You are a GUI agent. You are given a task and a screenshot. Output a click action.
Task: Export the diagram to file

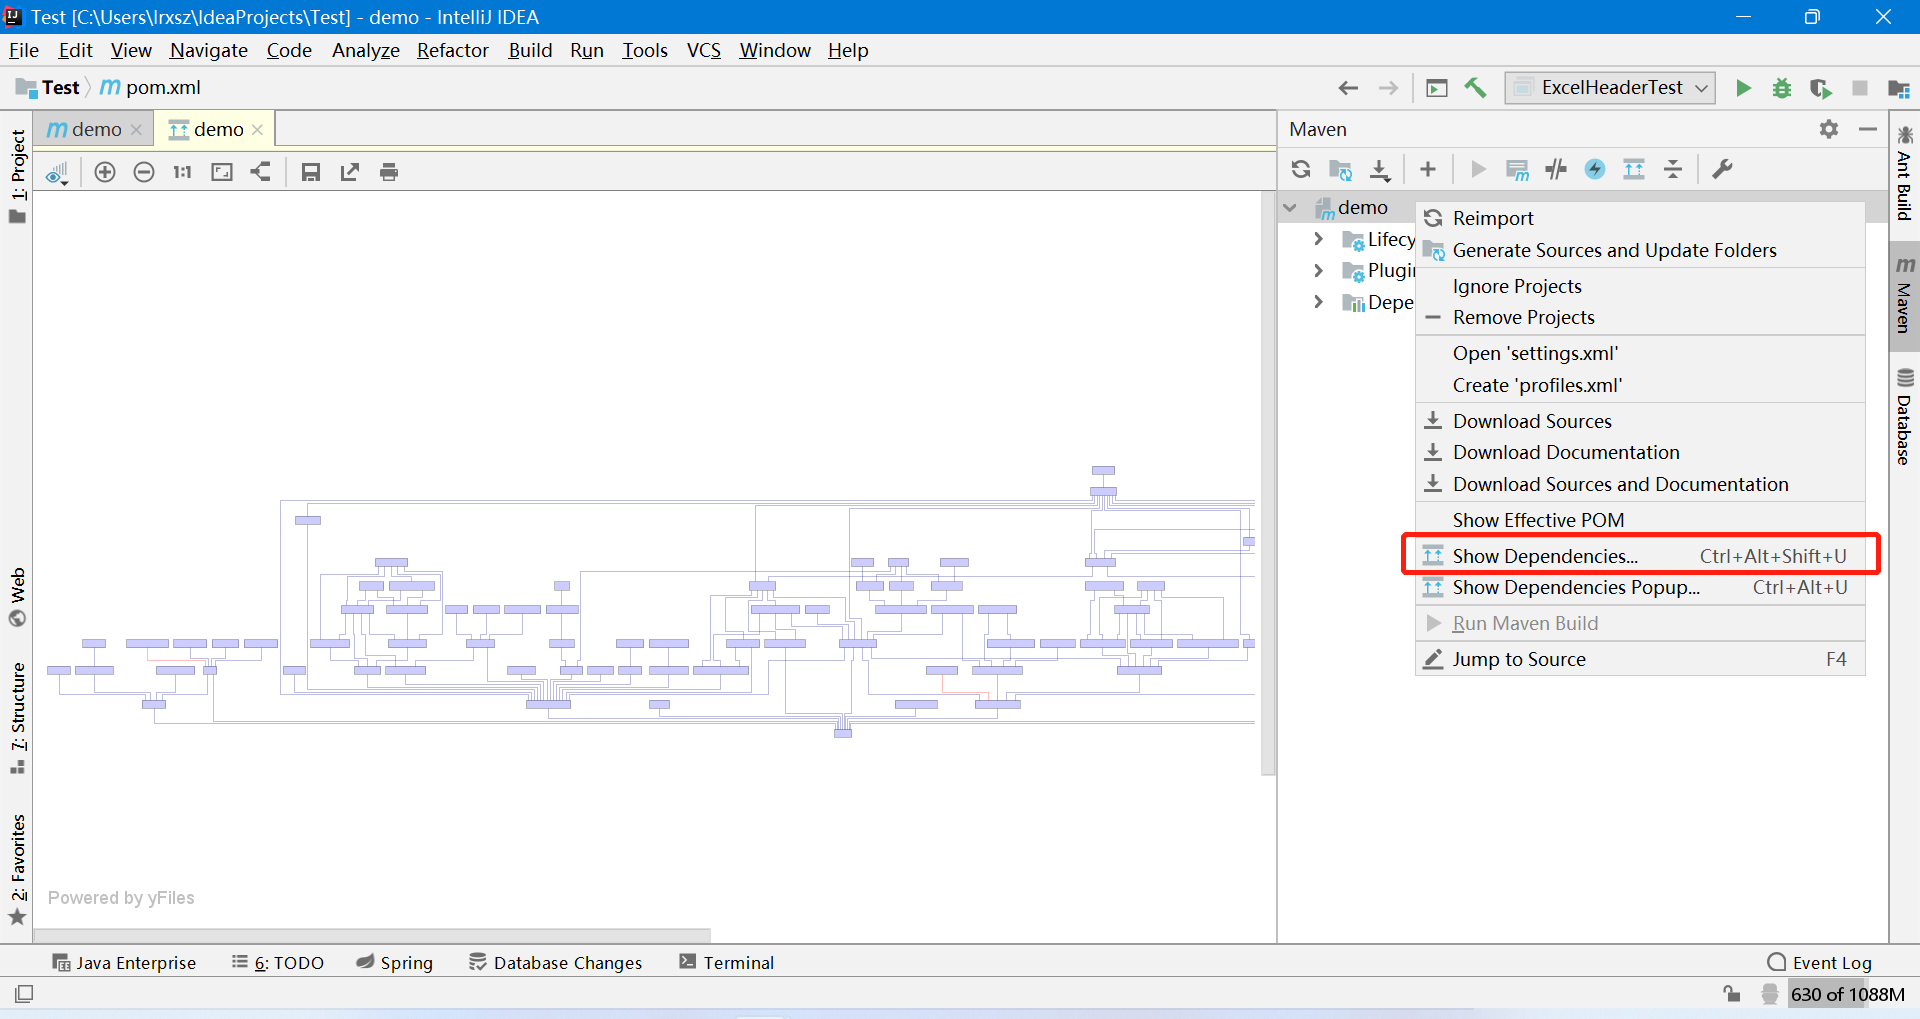tap(350, 172)
